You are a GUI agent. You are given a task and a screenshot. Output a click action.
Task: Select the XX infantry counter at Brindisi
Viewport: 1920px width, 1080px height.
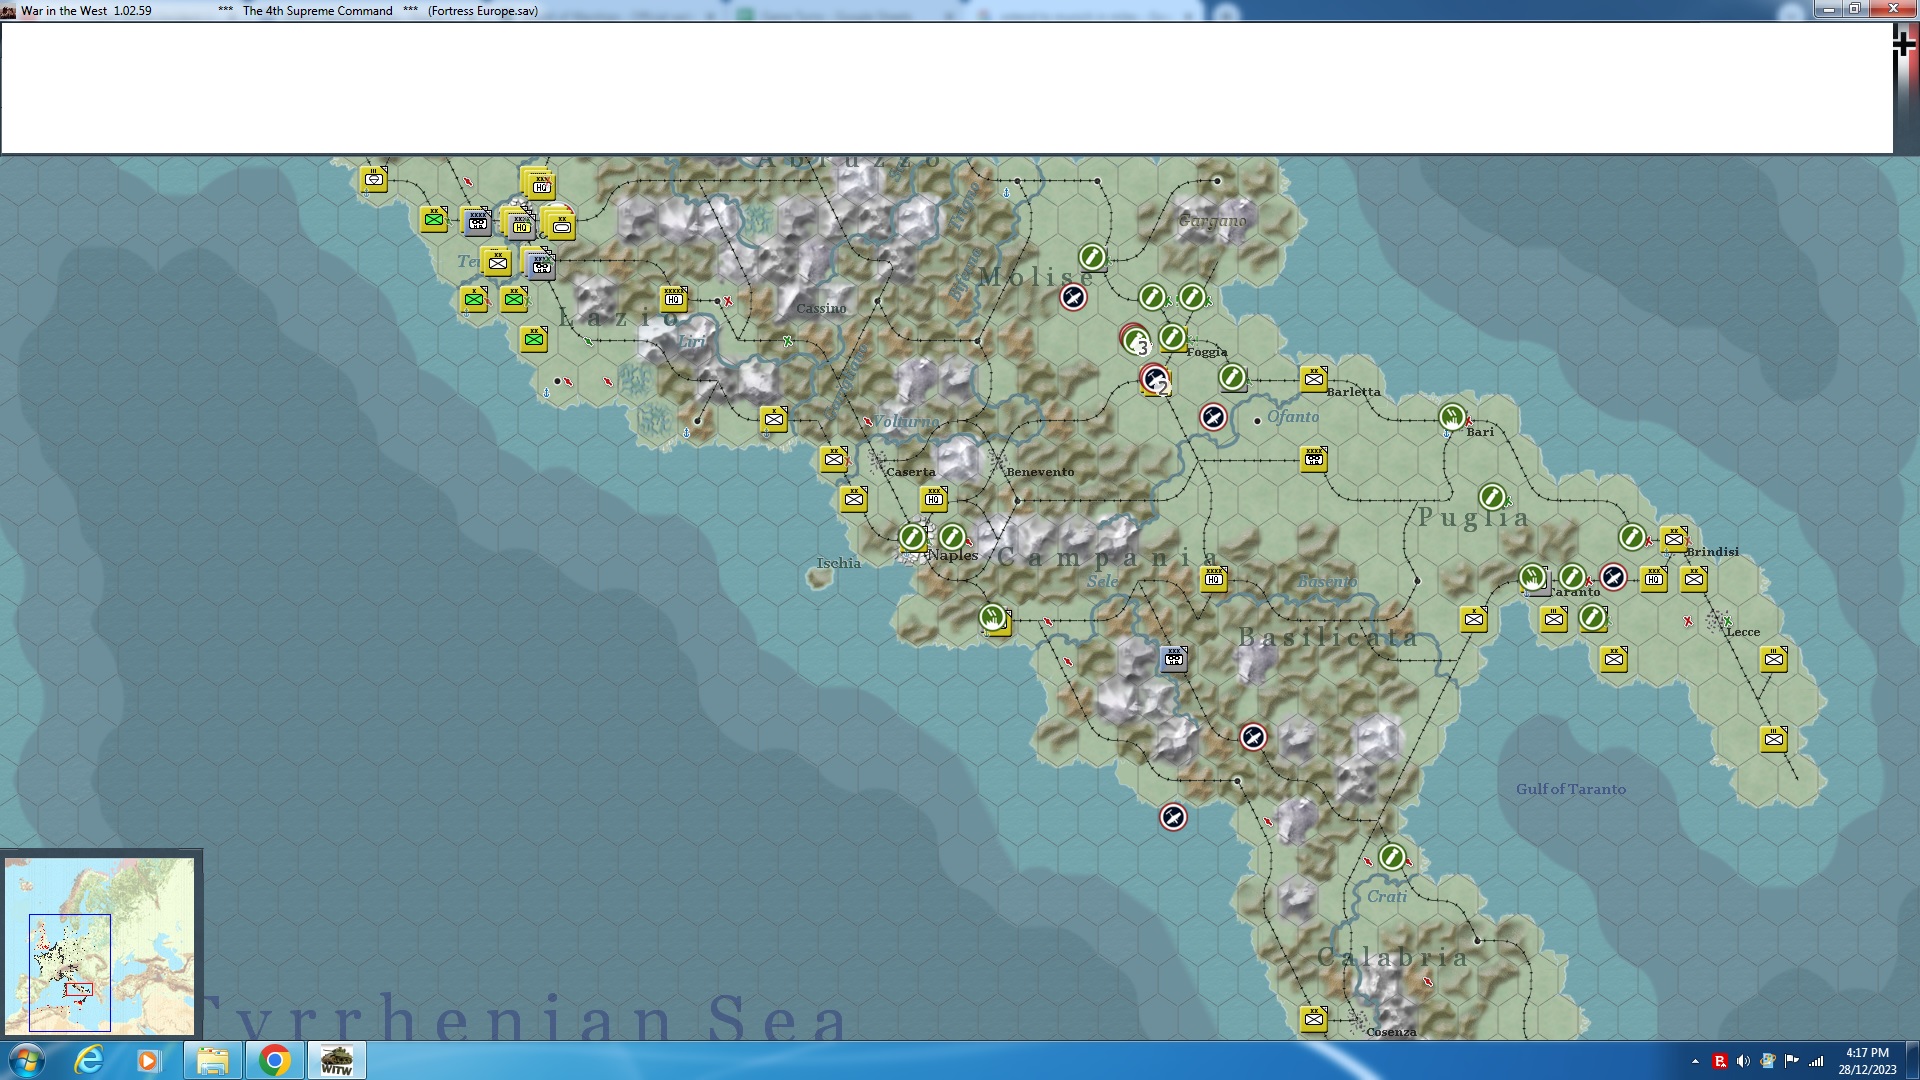point(1673,538)
